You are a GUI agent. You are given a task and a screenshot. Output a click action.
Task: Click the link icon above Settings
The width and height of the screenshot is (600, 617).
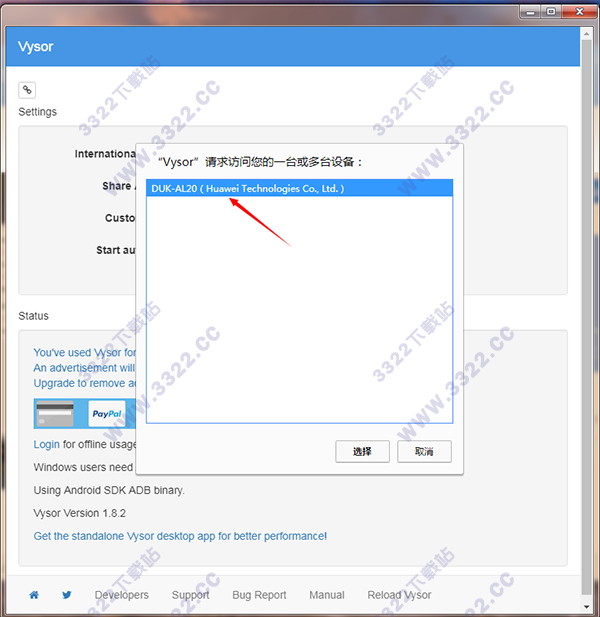point(27,90)
